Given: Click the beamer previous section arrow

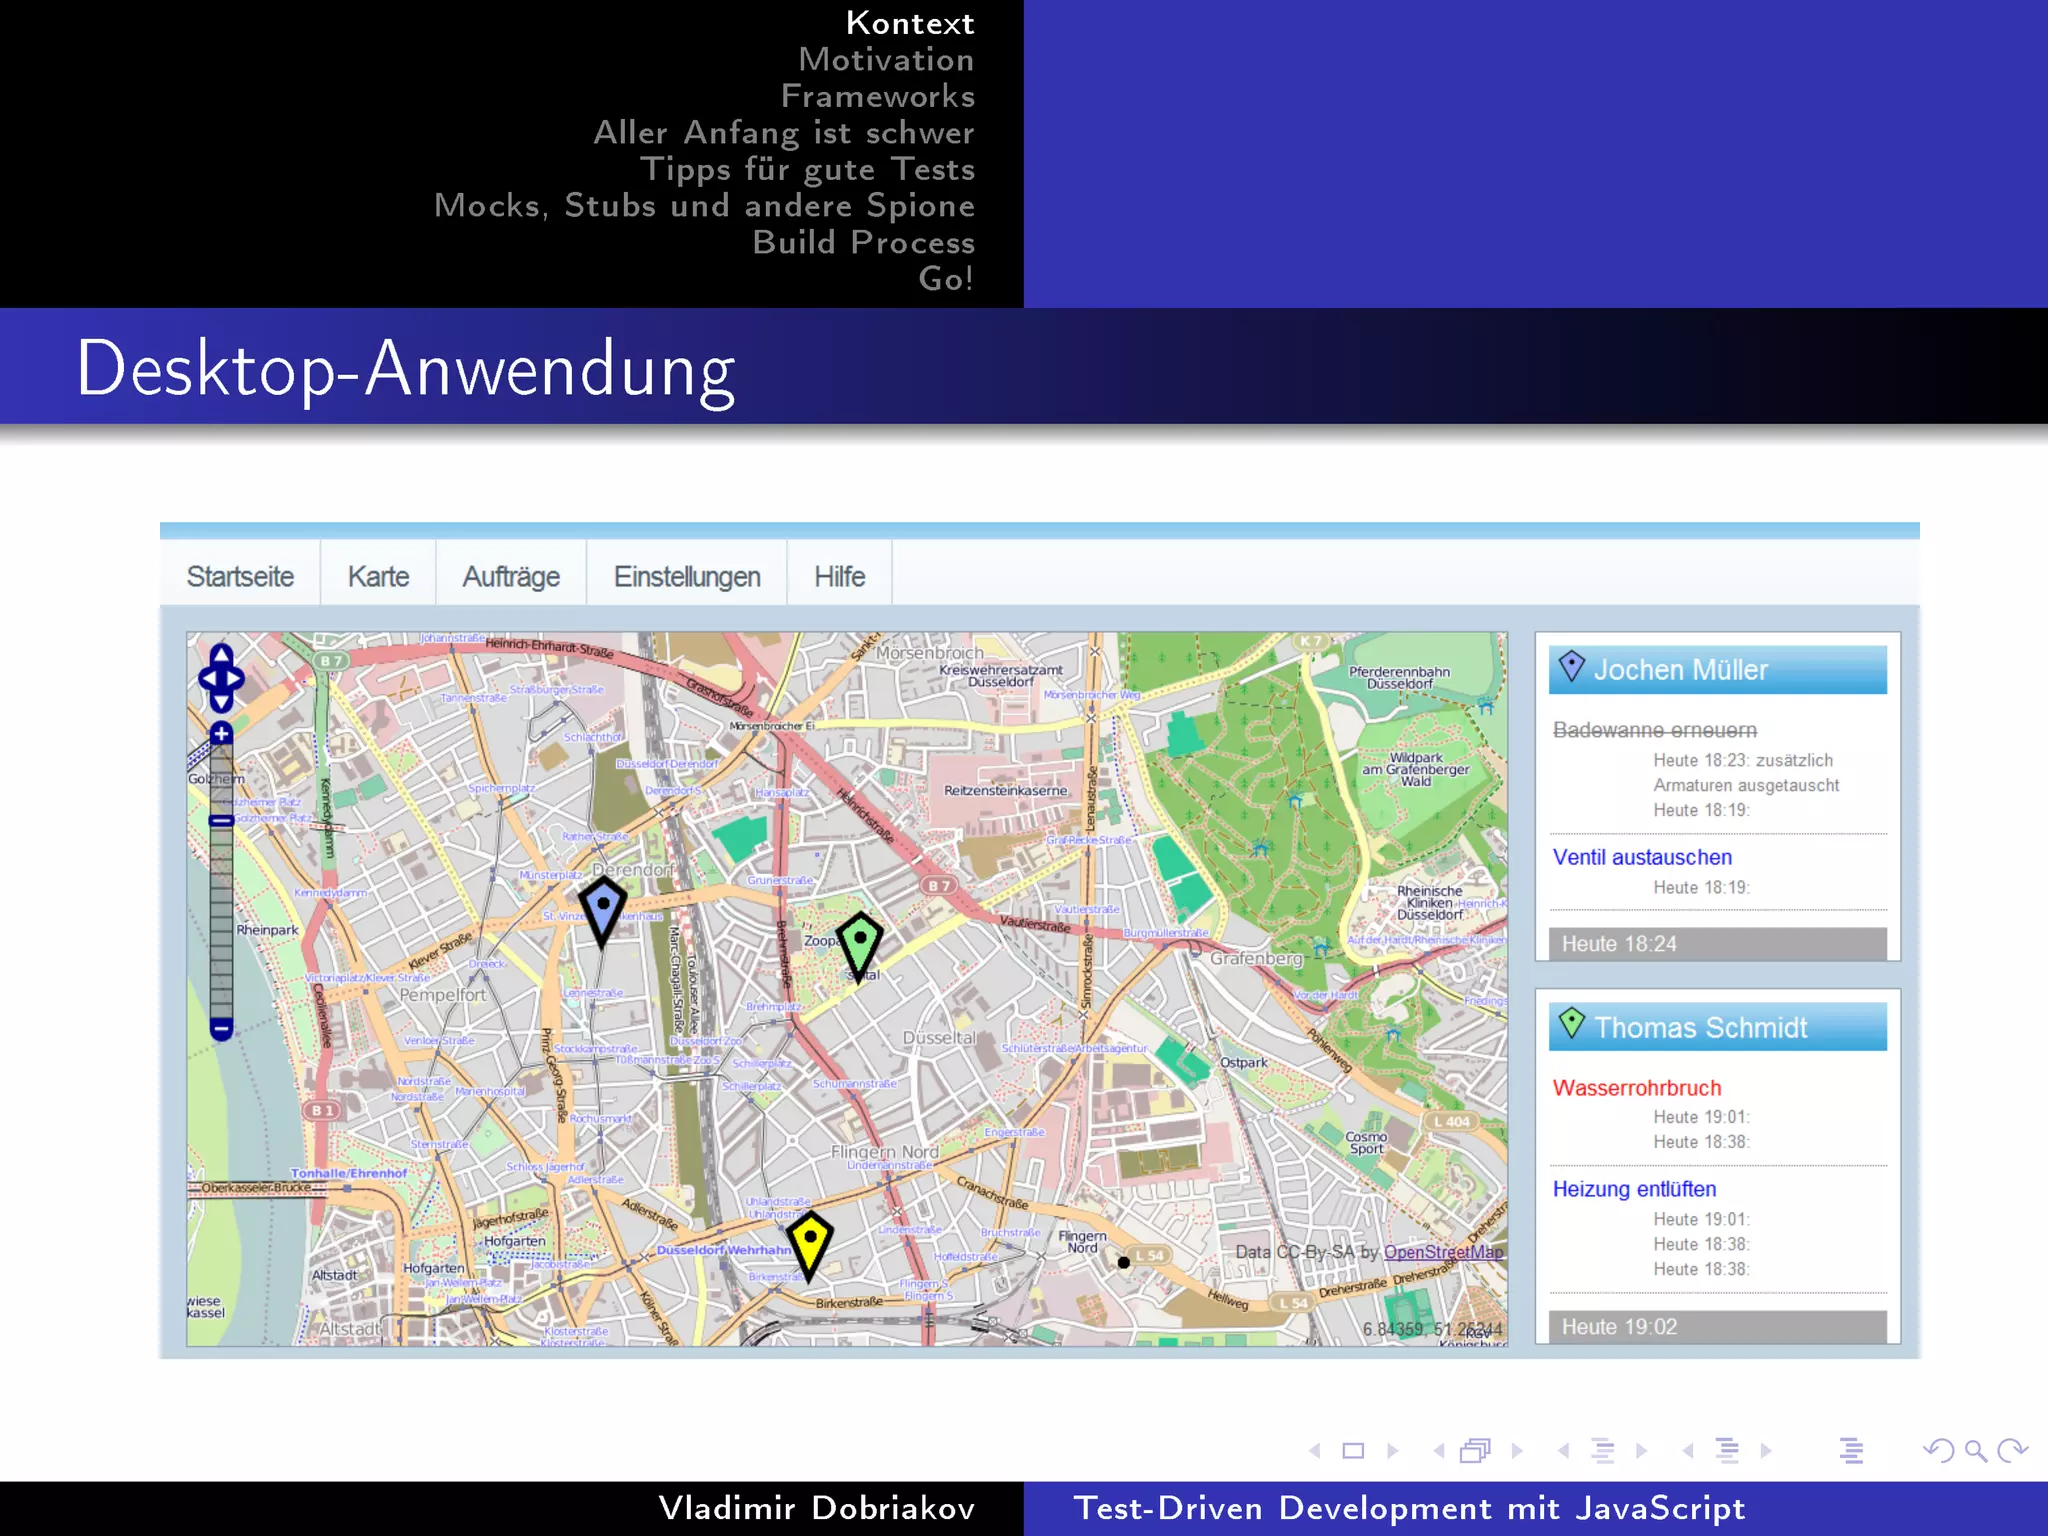Looking at the screenshot, I should click(1688, 1451).
